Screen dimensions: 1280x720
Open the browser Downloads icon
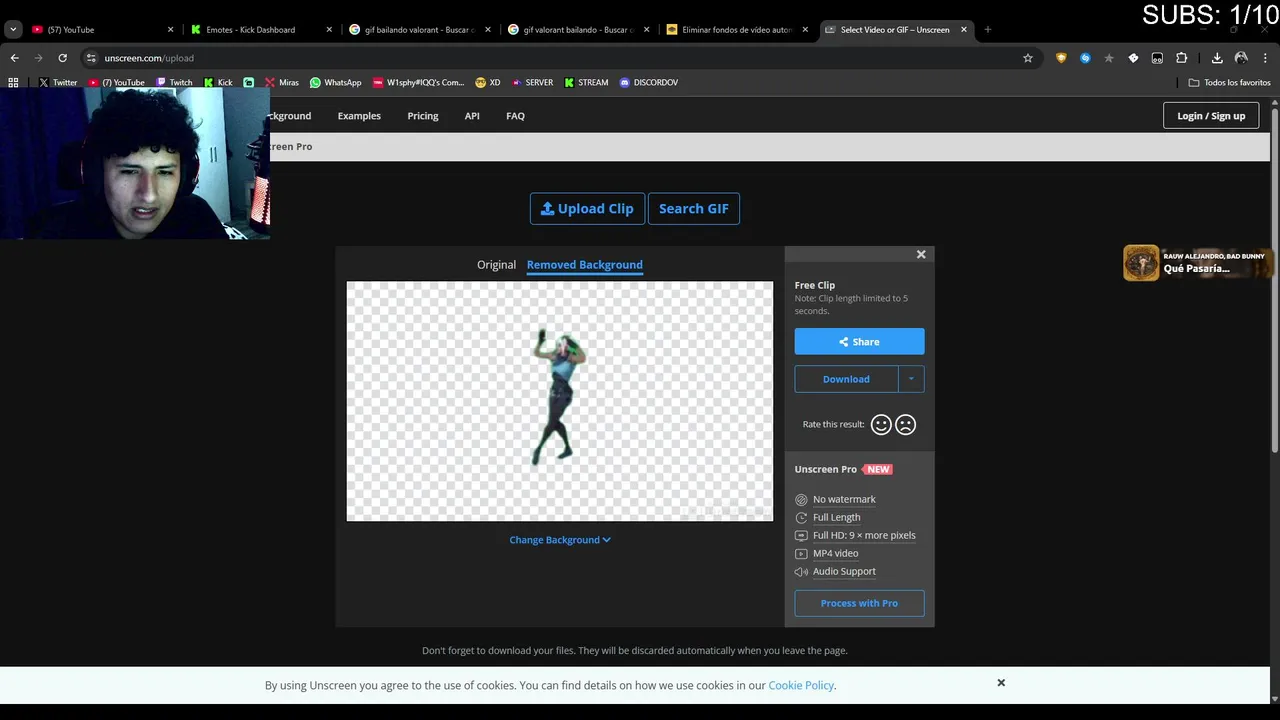1217,58
